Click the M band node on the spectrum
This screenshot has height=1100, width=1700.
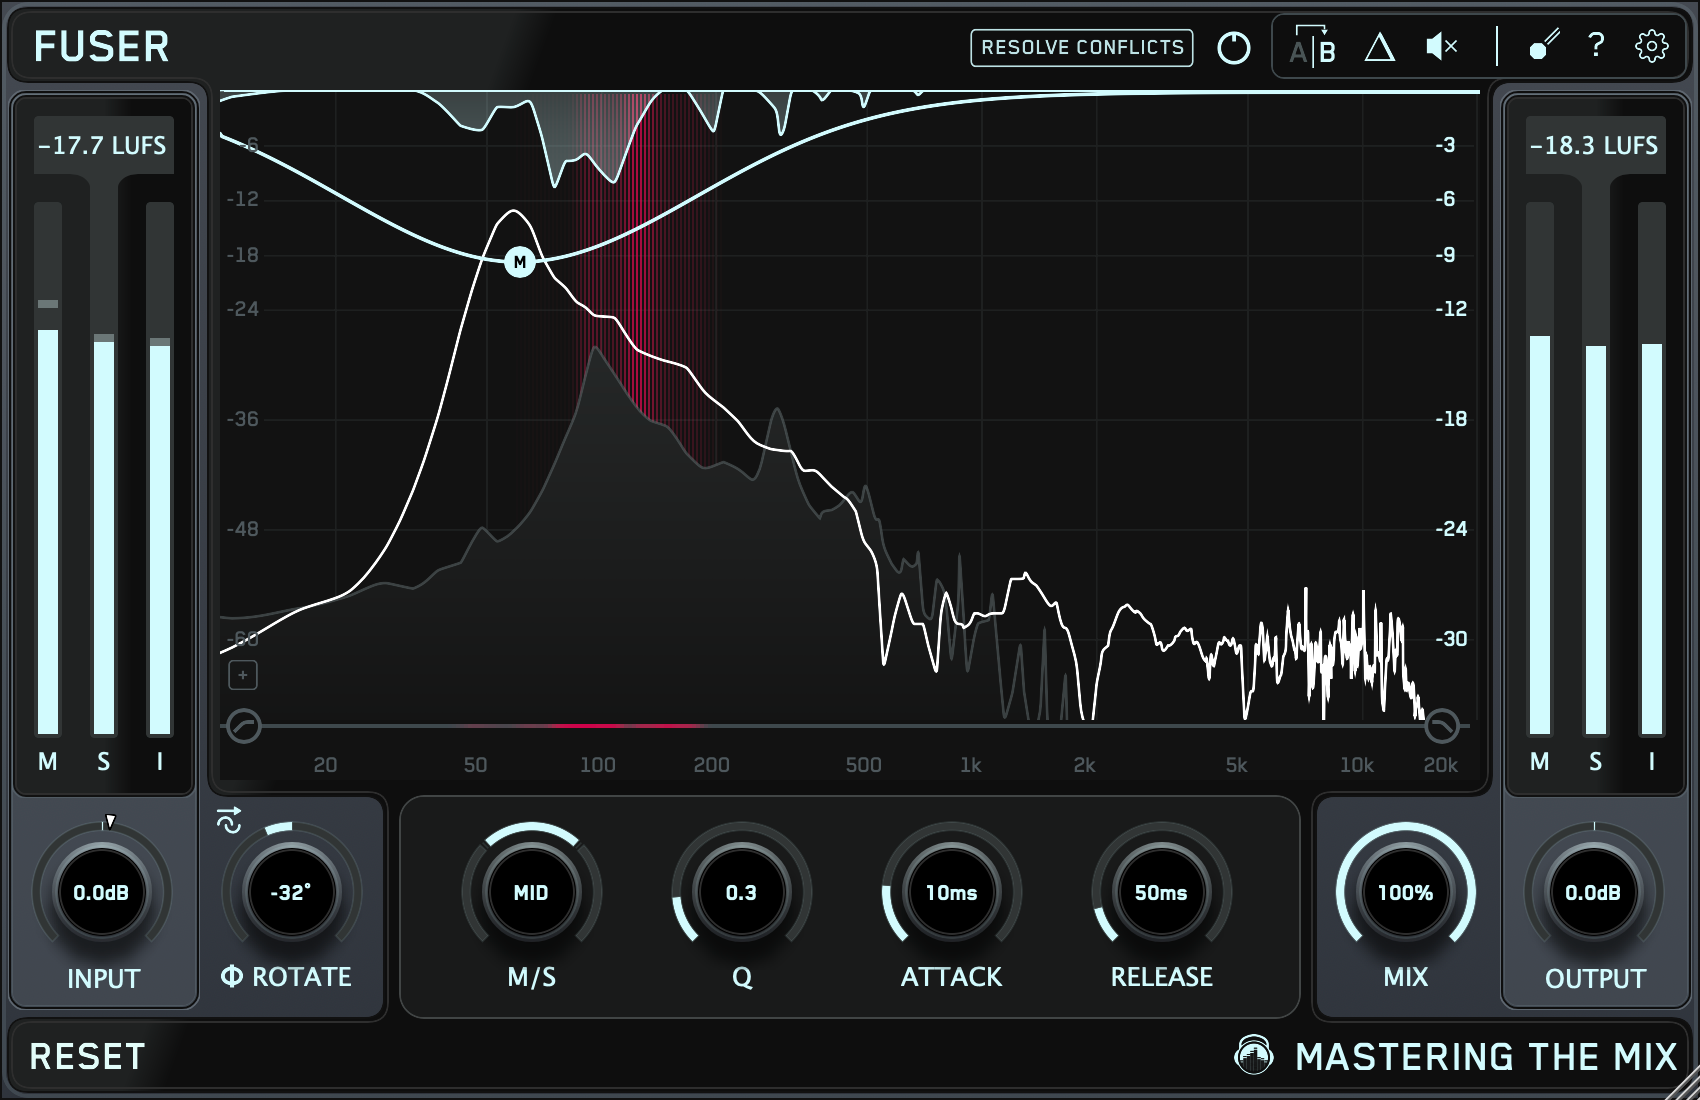(518, 262)
